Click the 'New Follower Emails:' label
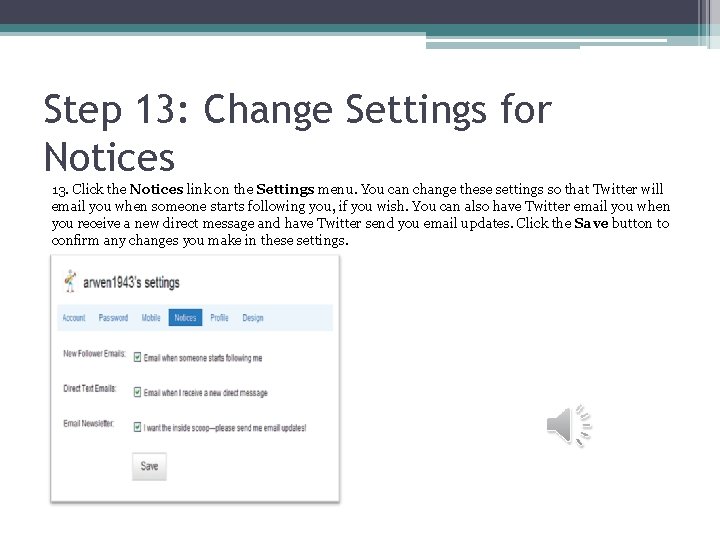This screenshot has width=720, height=540. click(94, 354)
